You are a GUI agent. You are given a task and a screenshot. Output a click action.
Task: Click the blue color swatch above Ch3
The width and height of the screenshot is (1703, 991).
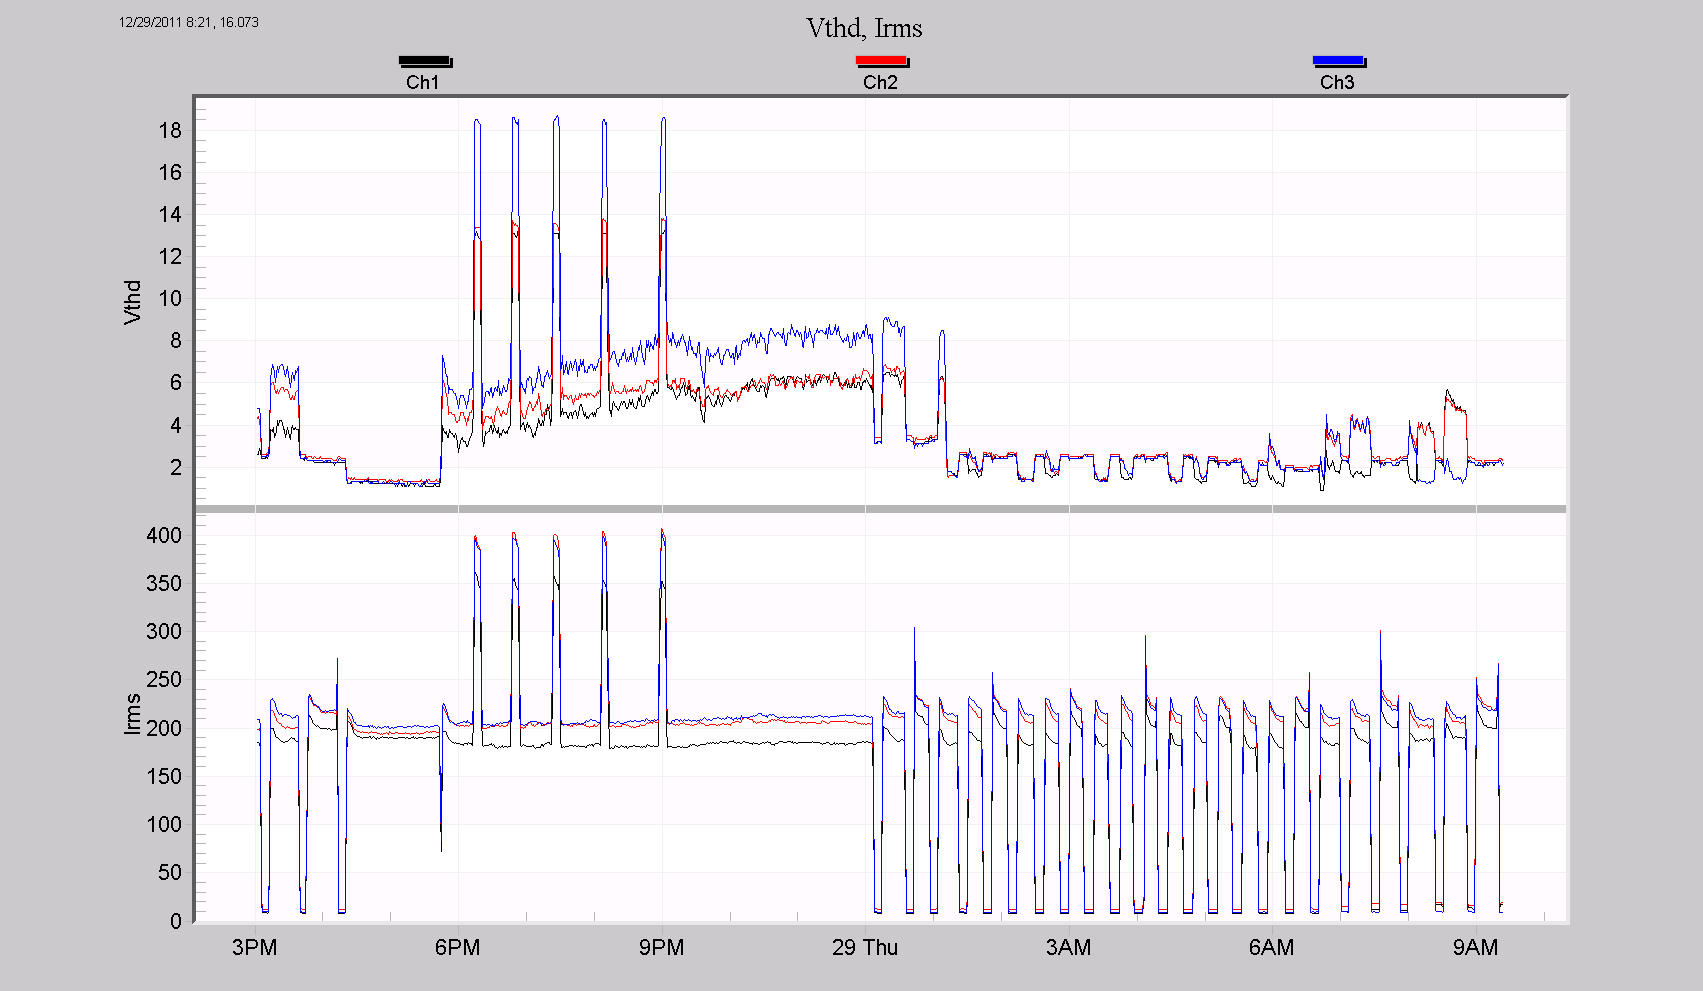pos(1339,60)
